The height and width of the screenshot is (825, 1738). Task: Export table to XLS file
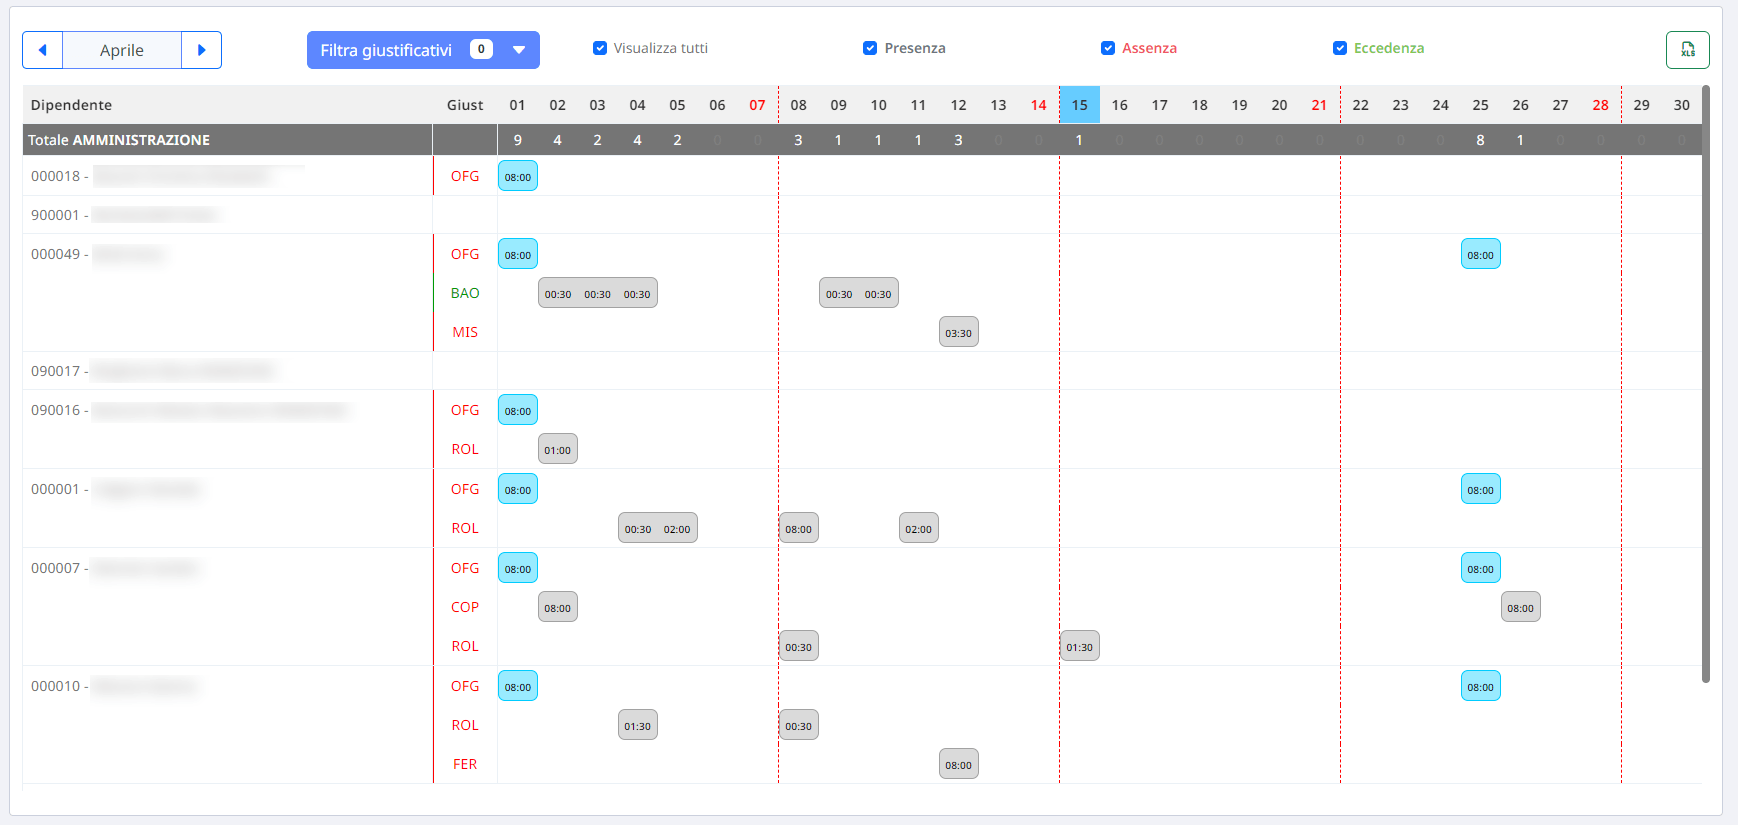click(x=1687, y=50)
